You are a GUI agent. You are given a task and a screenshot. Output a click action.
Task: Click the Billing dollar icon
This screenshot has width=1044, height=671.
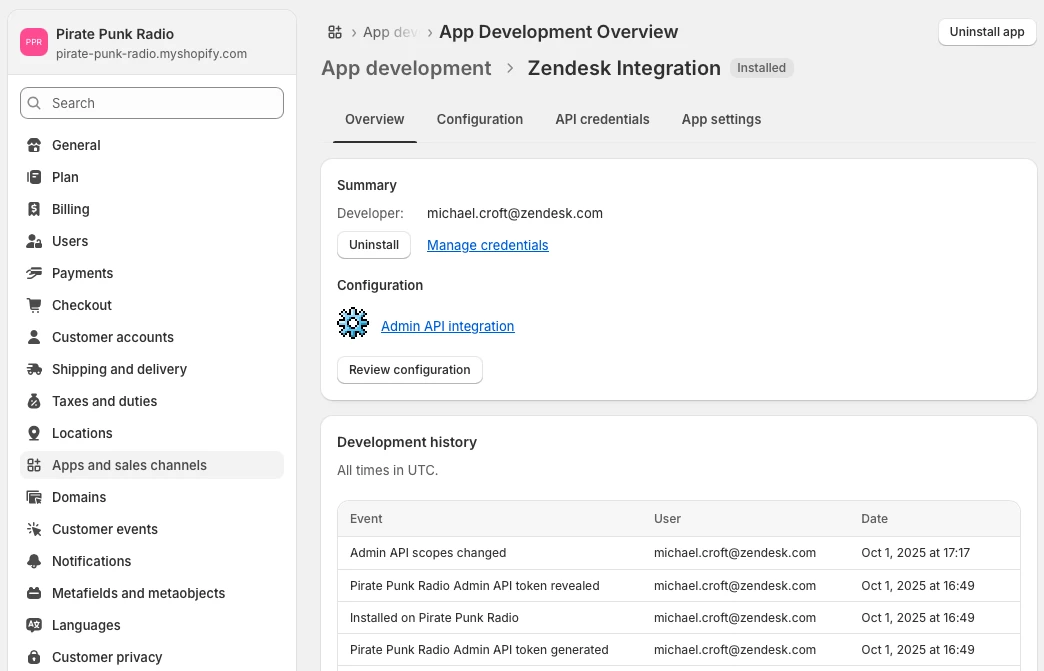coord(34,209)
